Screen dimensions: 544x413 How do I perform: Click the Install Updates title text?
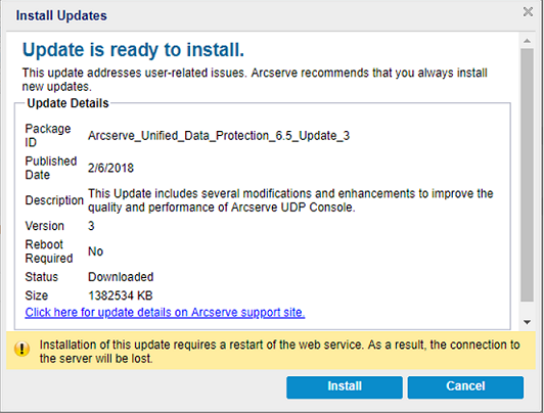(x=61, y=16)
